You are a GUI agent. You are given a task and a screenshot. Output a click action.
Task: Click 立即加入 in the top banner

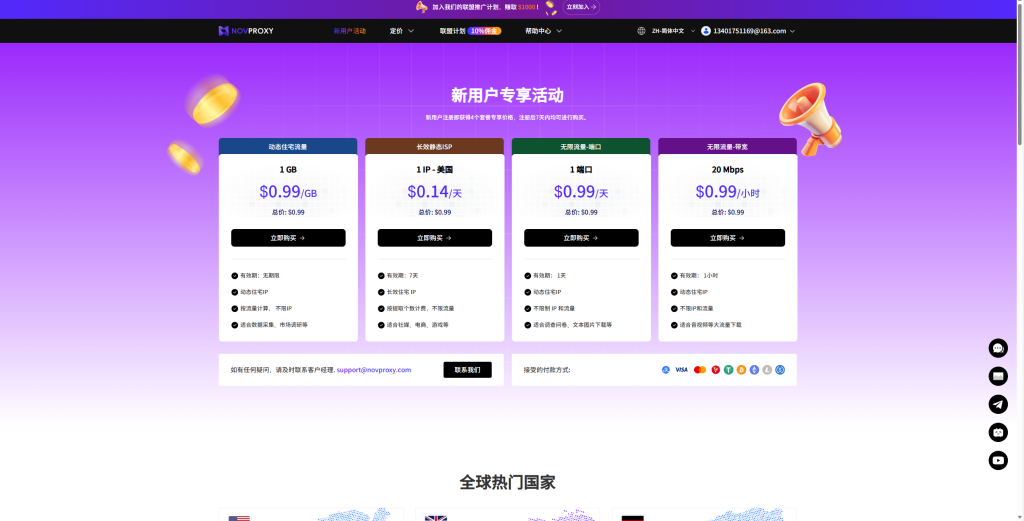581,7
